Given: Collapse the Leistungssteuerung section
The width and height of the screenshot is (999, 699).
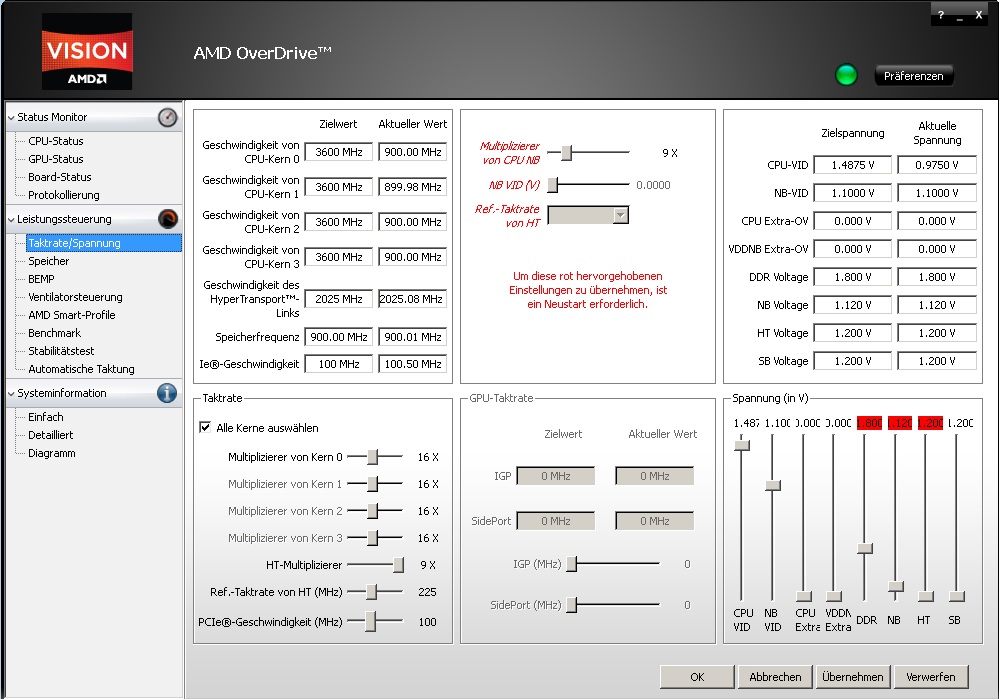Looking at the screenshot, I should pyautogui.click(x=11, y=220).
